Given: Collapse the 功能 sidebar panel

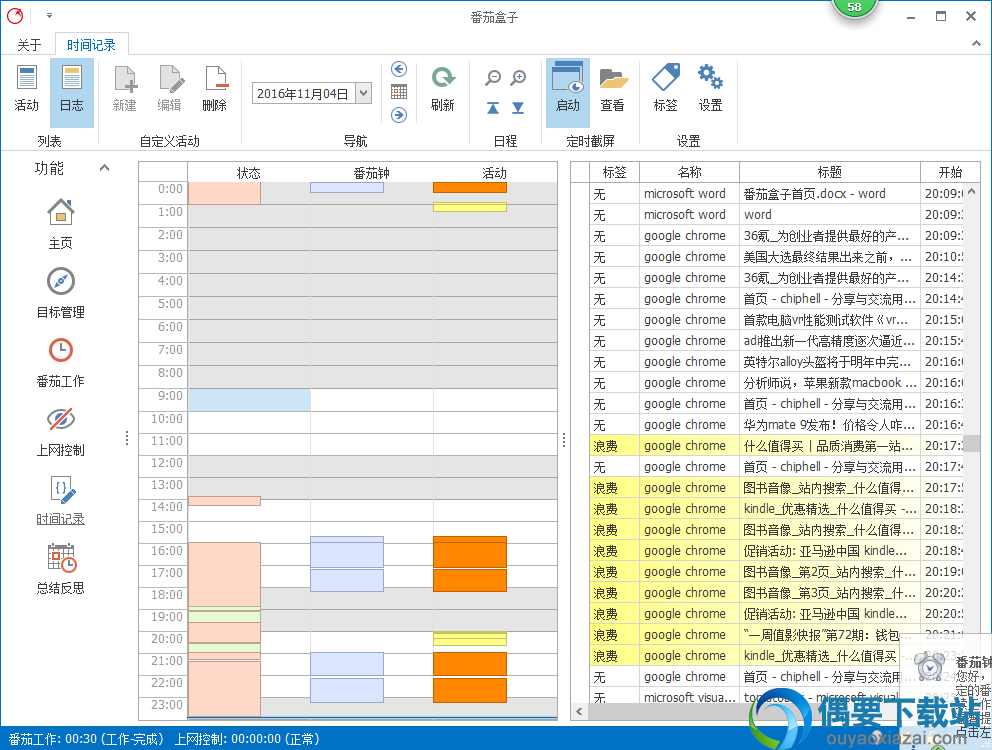Looking at the screenshot, I should pyautogui.click(x=104, y=168).
